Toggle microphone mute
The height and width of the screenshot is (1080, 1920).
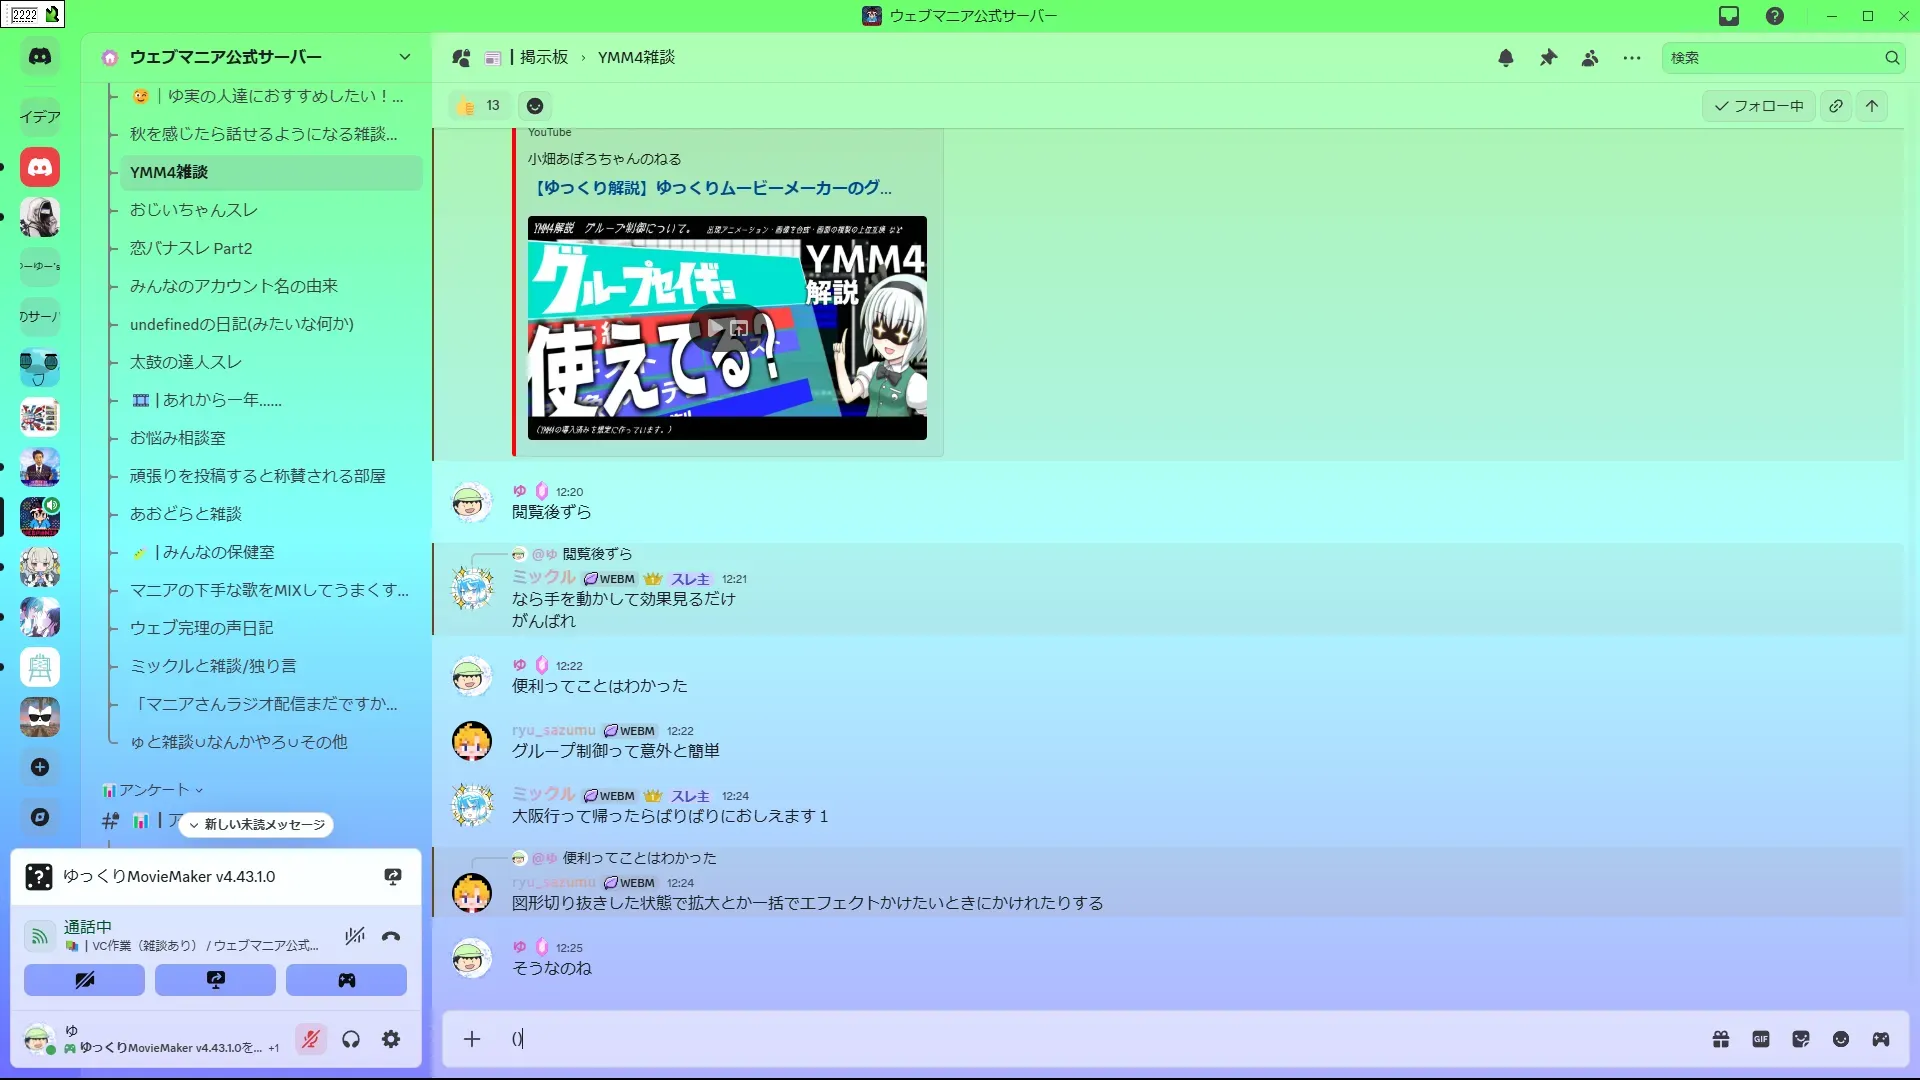311,1039
